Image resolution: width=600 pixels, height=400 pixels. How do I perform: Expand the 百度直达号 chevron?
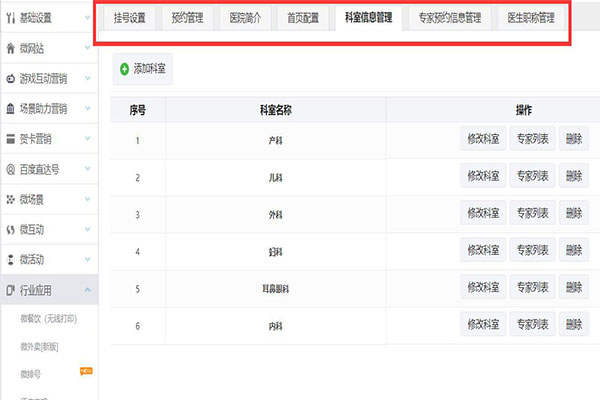coord(88,168)
